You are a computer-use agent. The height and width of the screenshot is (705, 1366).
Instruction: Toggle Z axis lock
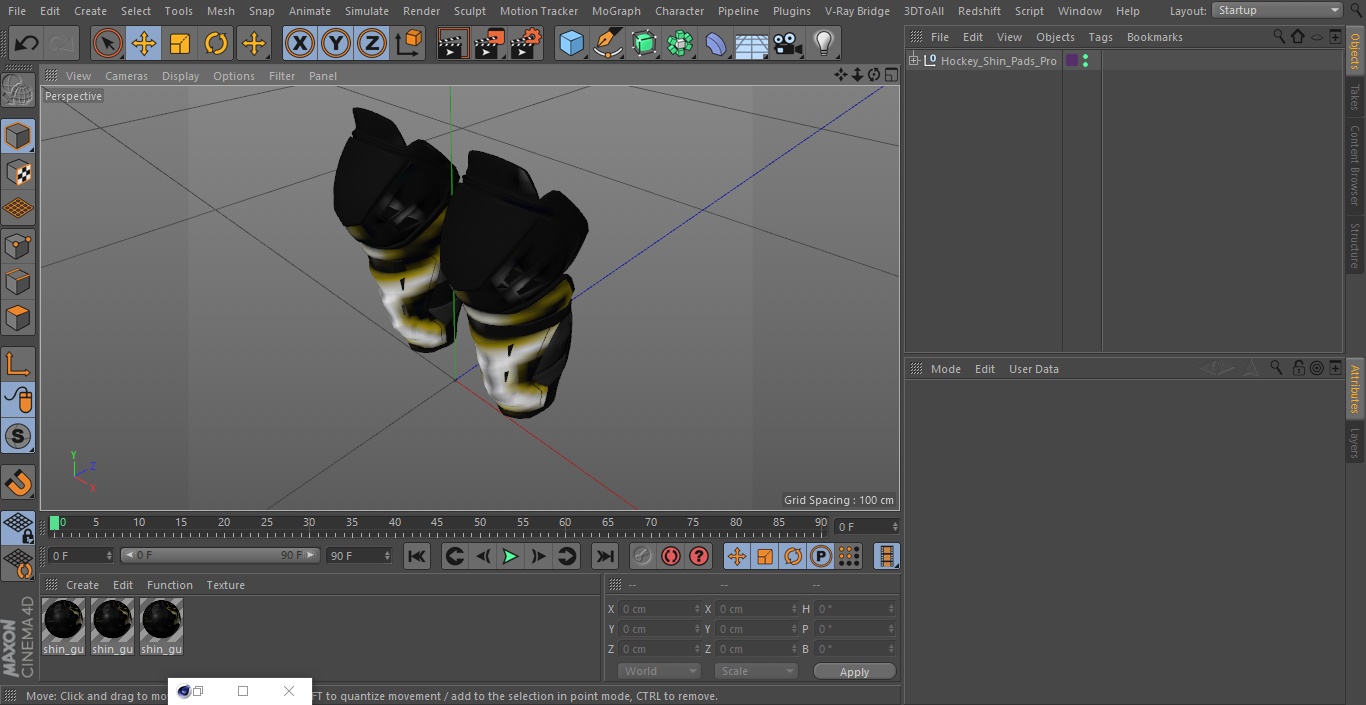pyautogui.click(x=372, y=43)
